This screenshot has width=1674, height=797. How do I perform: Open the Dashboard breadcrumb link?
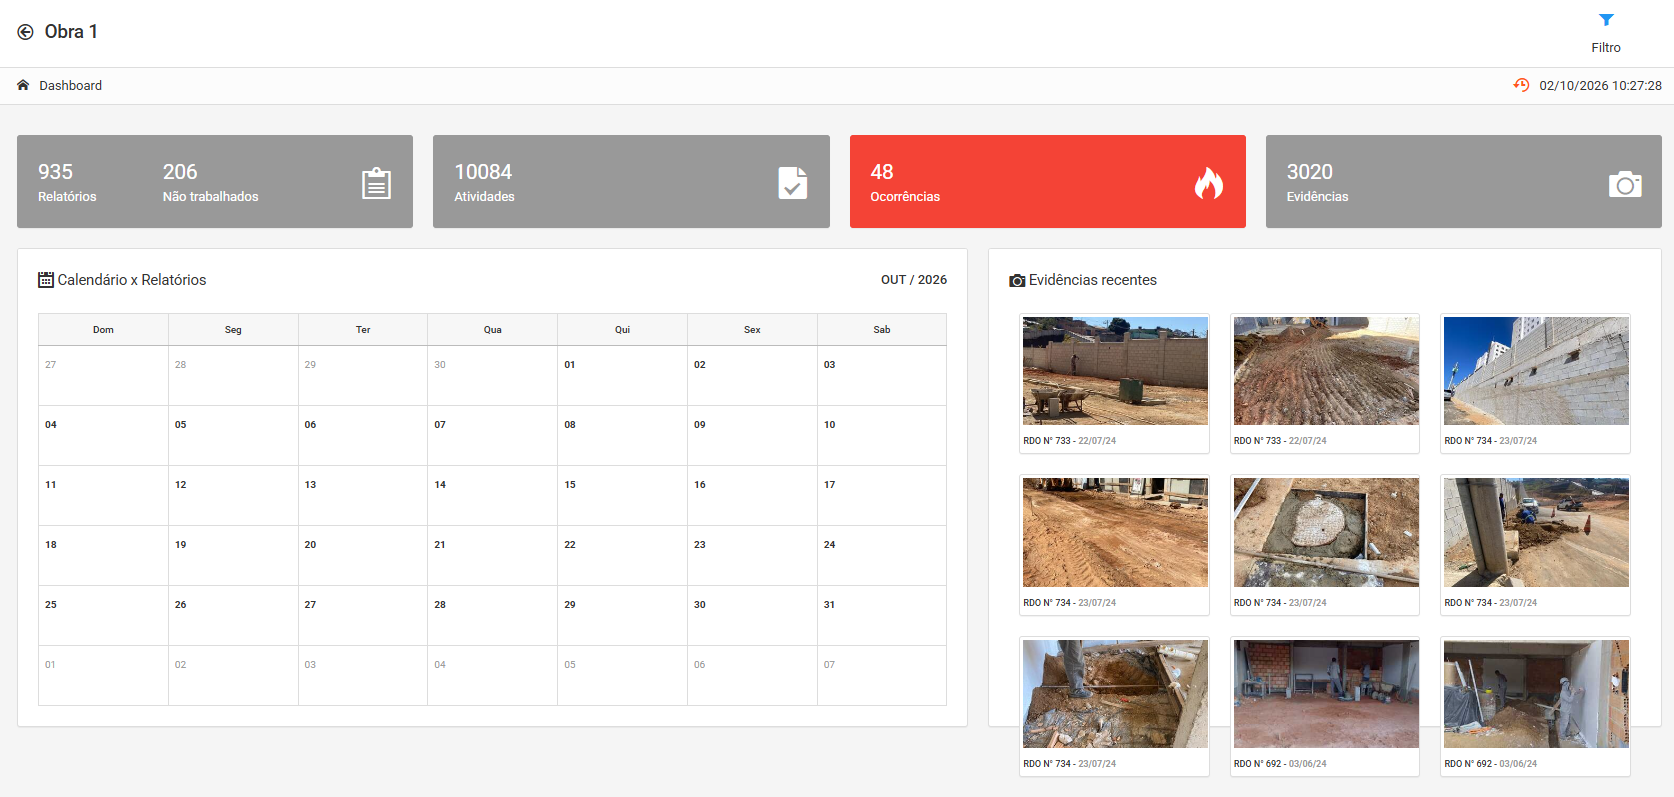(70, 85)
